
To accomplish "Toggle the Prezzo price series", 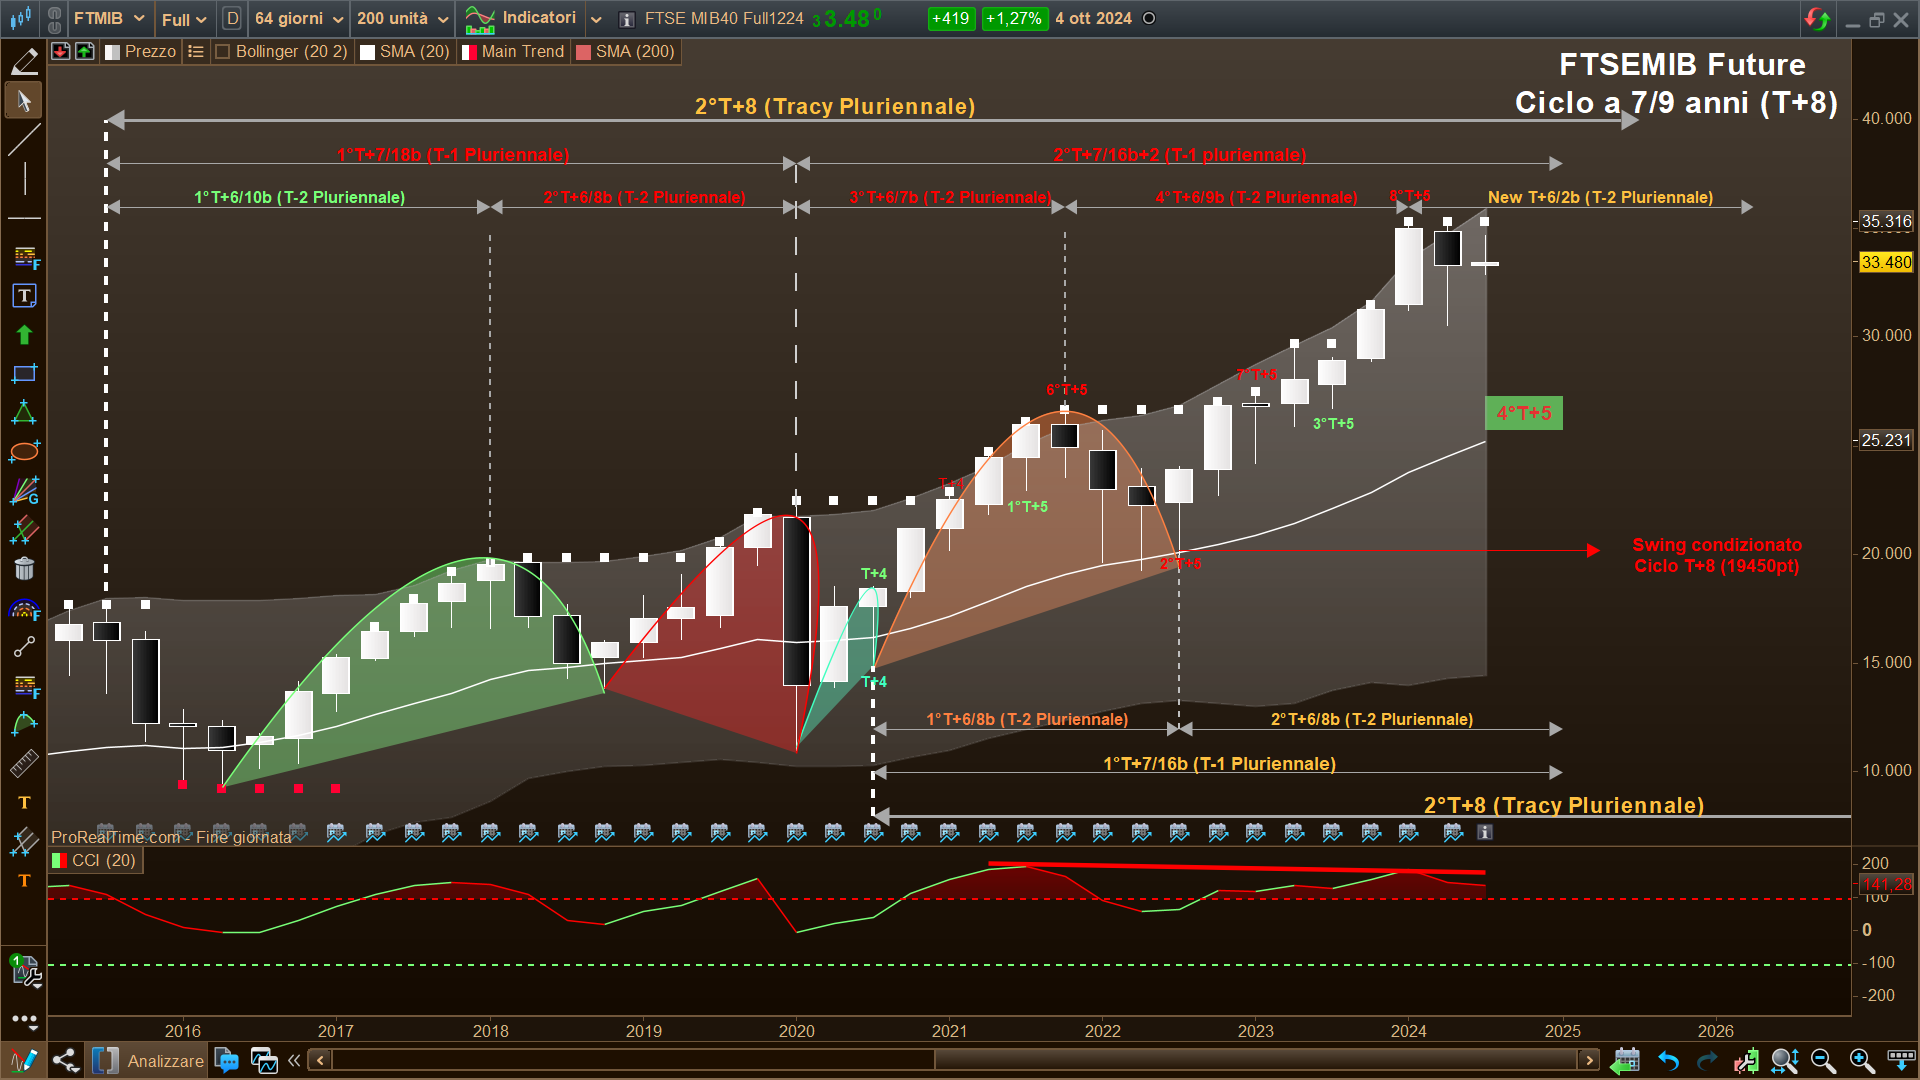I will pyautogui.click(x=140, y=52).
